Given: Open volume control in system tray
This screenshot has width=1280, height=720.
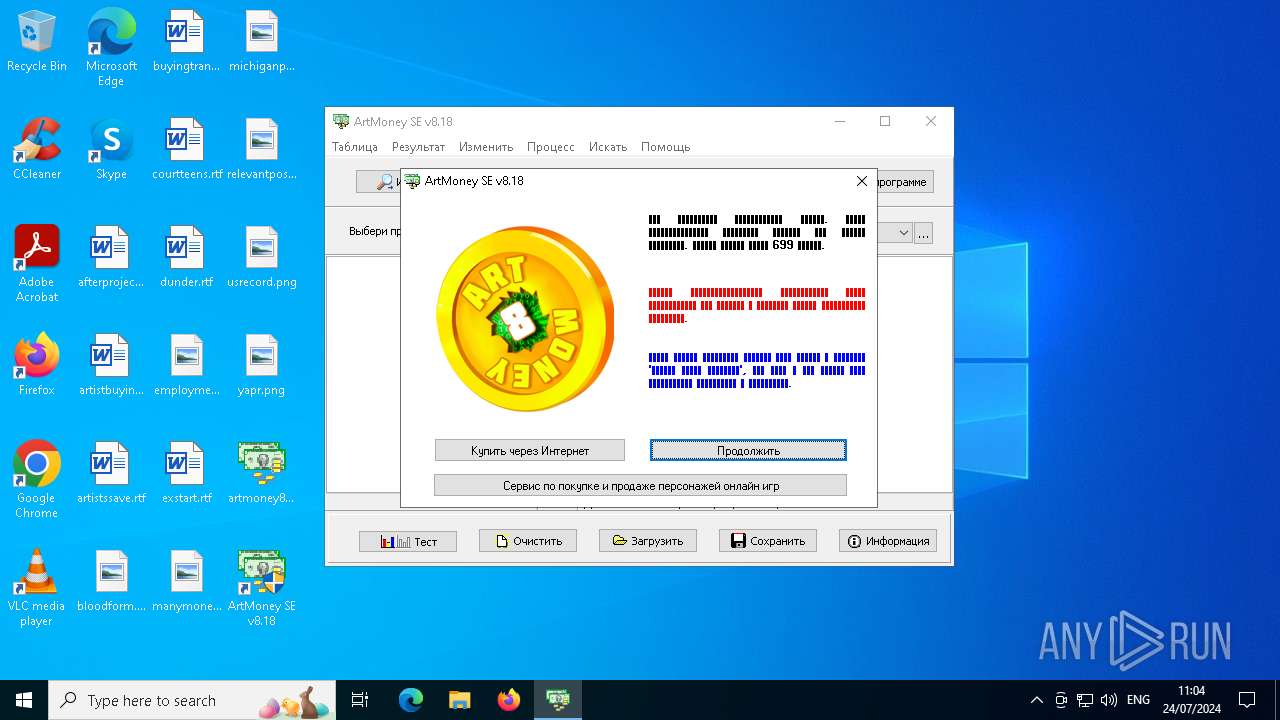Looking at the screenshot, I should click(1108, 700).
